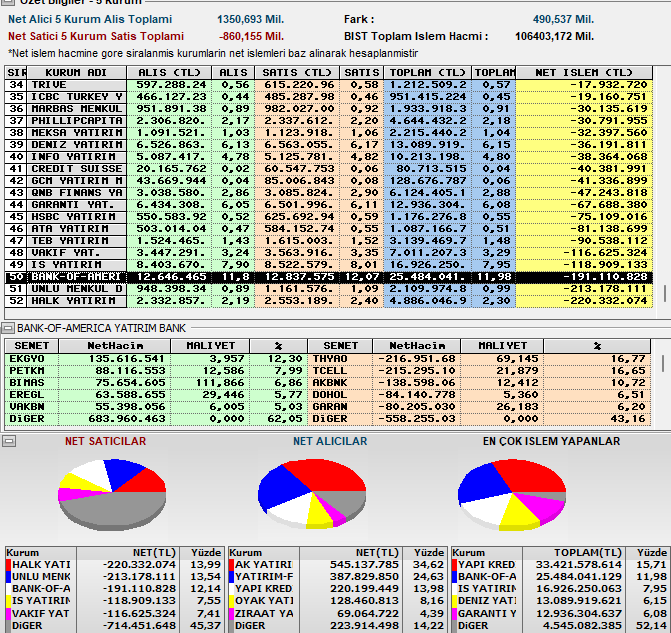This screenshot has height=633, width=671.
Task: Click the yellow swatch beside DENIZ YATI
Action: coord(455,601)
